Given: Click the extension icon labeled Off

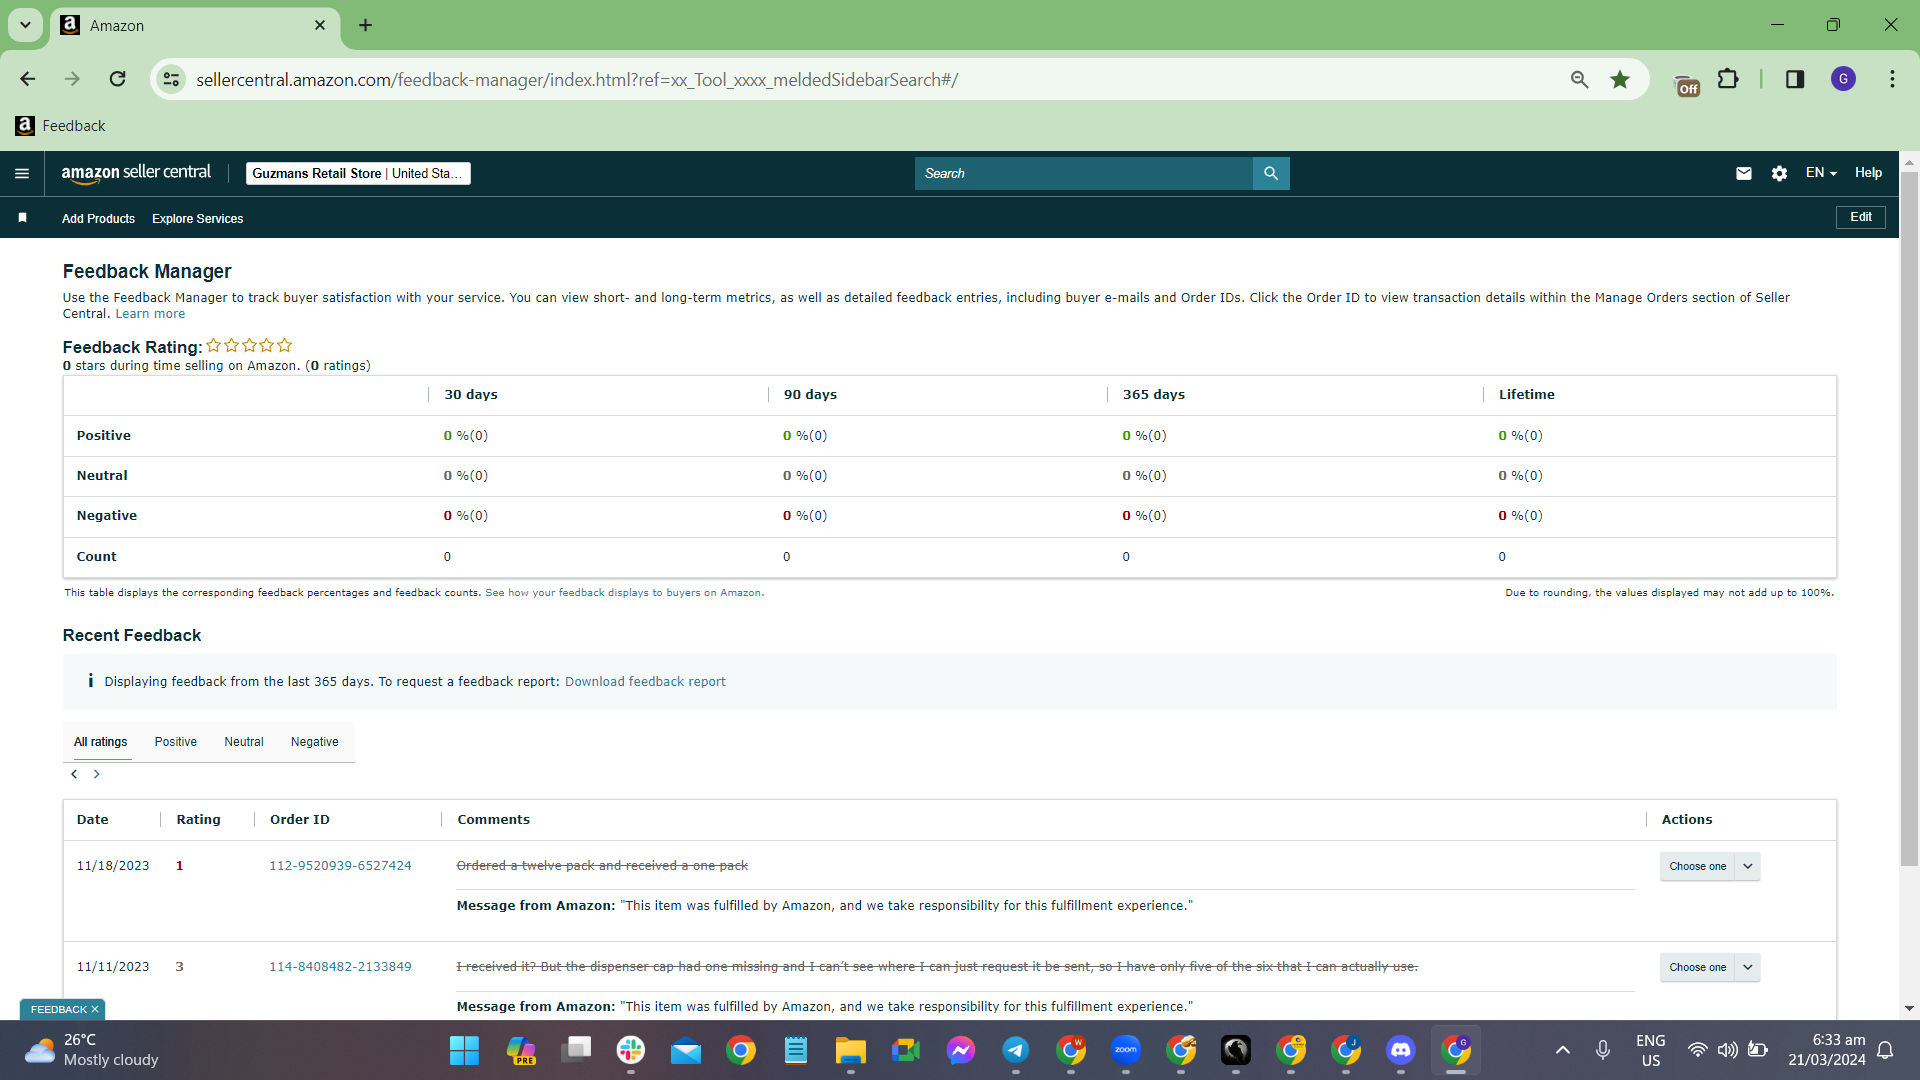Looking at the screenshot, I should point(1687,84).
